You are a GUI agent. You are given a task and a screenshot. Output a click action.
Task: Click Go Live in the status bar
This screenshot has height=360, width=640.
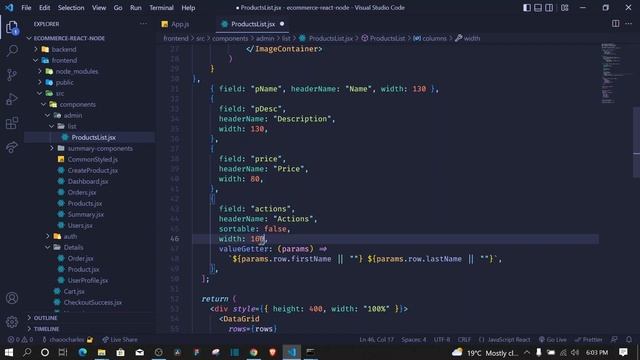(552, 340)
